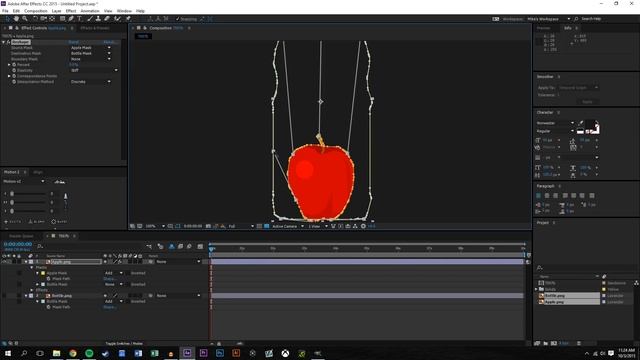Collapse Masks group under Apple.png
Viewport: 640px width, 360px height.
32,267
